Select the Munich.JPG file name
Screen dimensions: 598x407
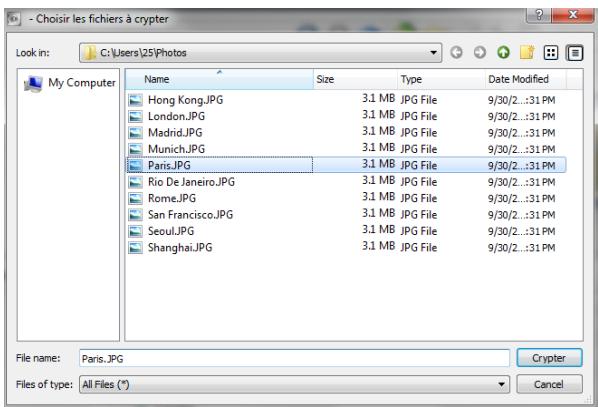pyautogui.click(x=176, y=150)
